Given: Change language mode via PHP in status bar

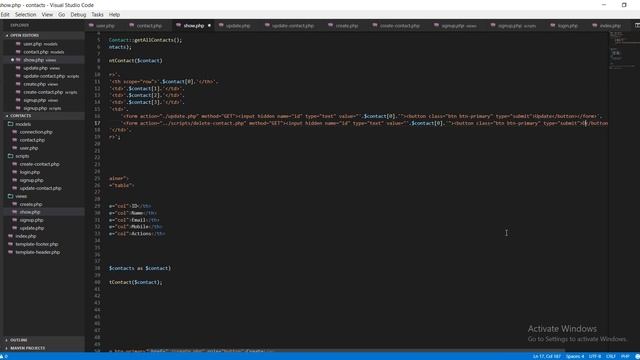Looking at the screenshot, I should (625, 356).
